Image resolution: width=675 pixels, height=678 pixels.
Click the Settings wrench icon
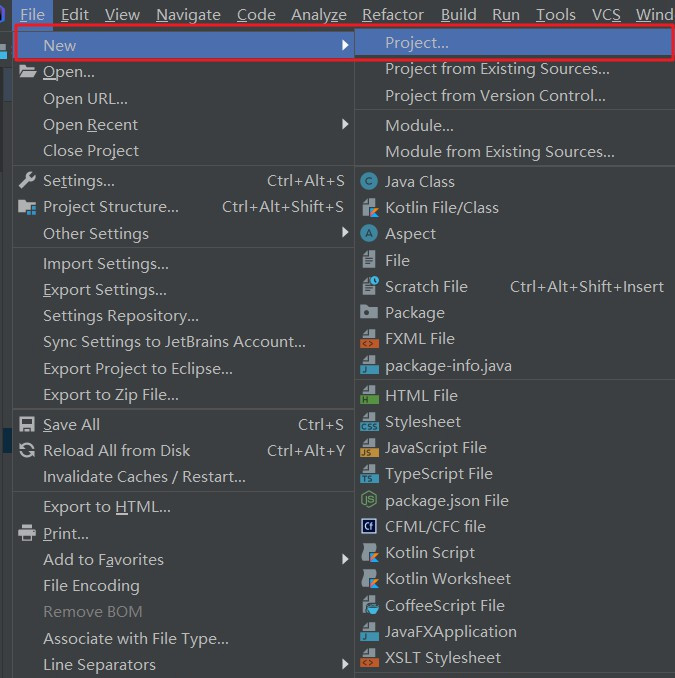[x=27, y=181]
